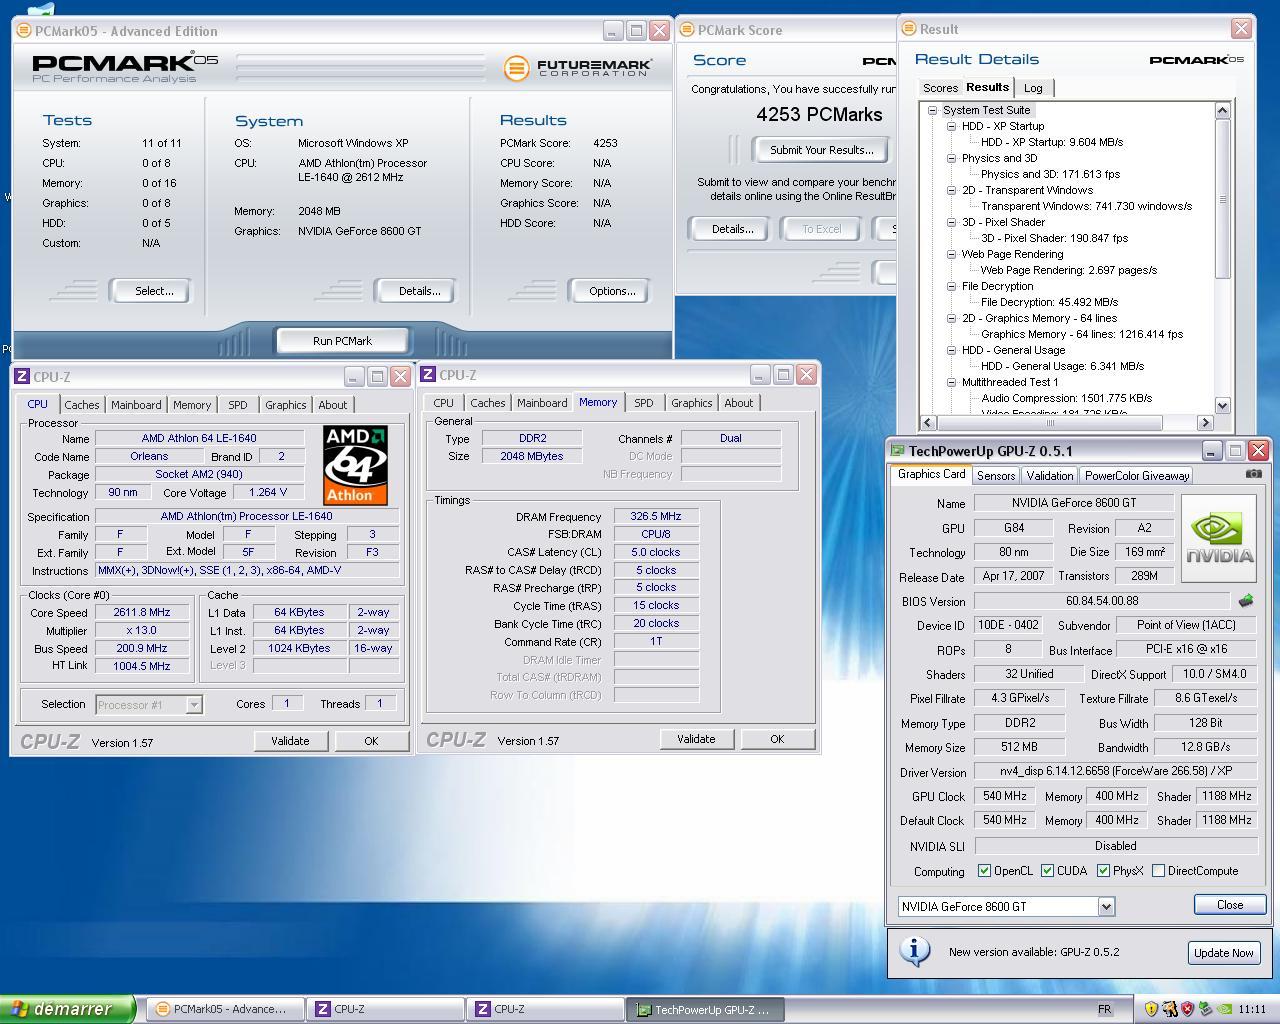Click right arrow of Result horizontal scrollbar
The height and width of the screenshot is (1024, 1280).
1205,423
